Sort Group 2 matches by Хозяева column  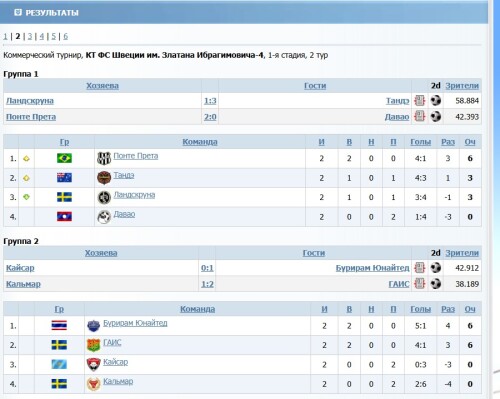(x=101, y=253)
